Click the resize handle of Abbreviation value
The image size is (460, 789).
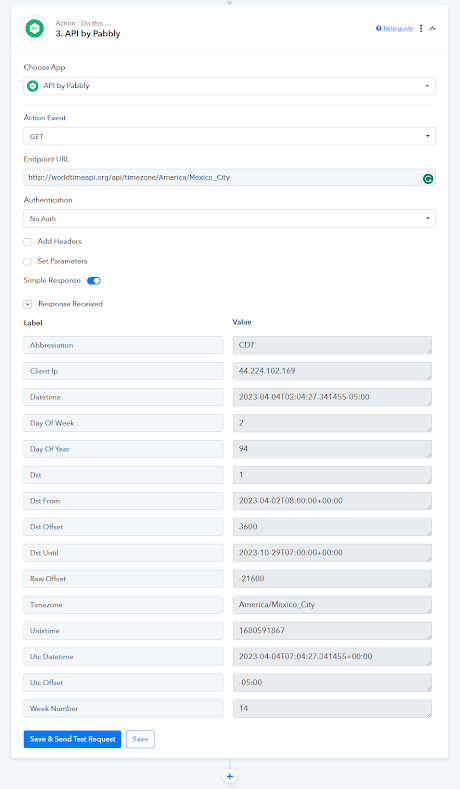428,351
